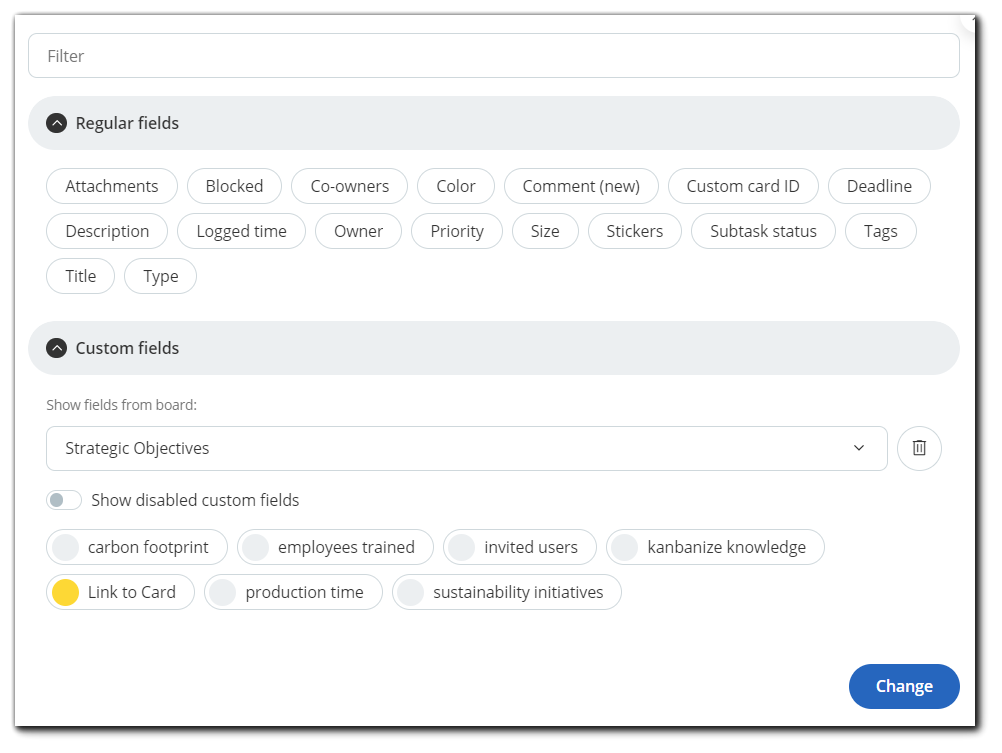Viewport: 1002px width, 753px height.
Task: Select the Deadline field
Action: (x=878, y=186)
